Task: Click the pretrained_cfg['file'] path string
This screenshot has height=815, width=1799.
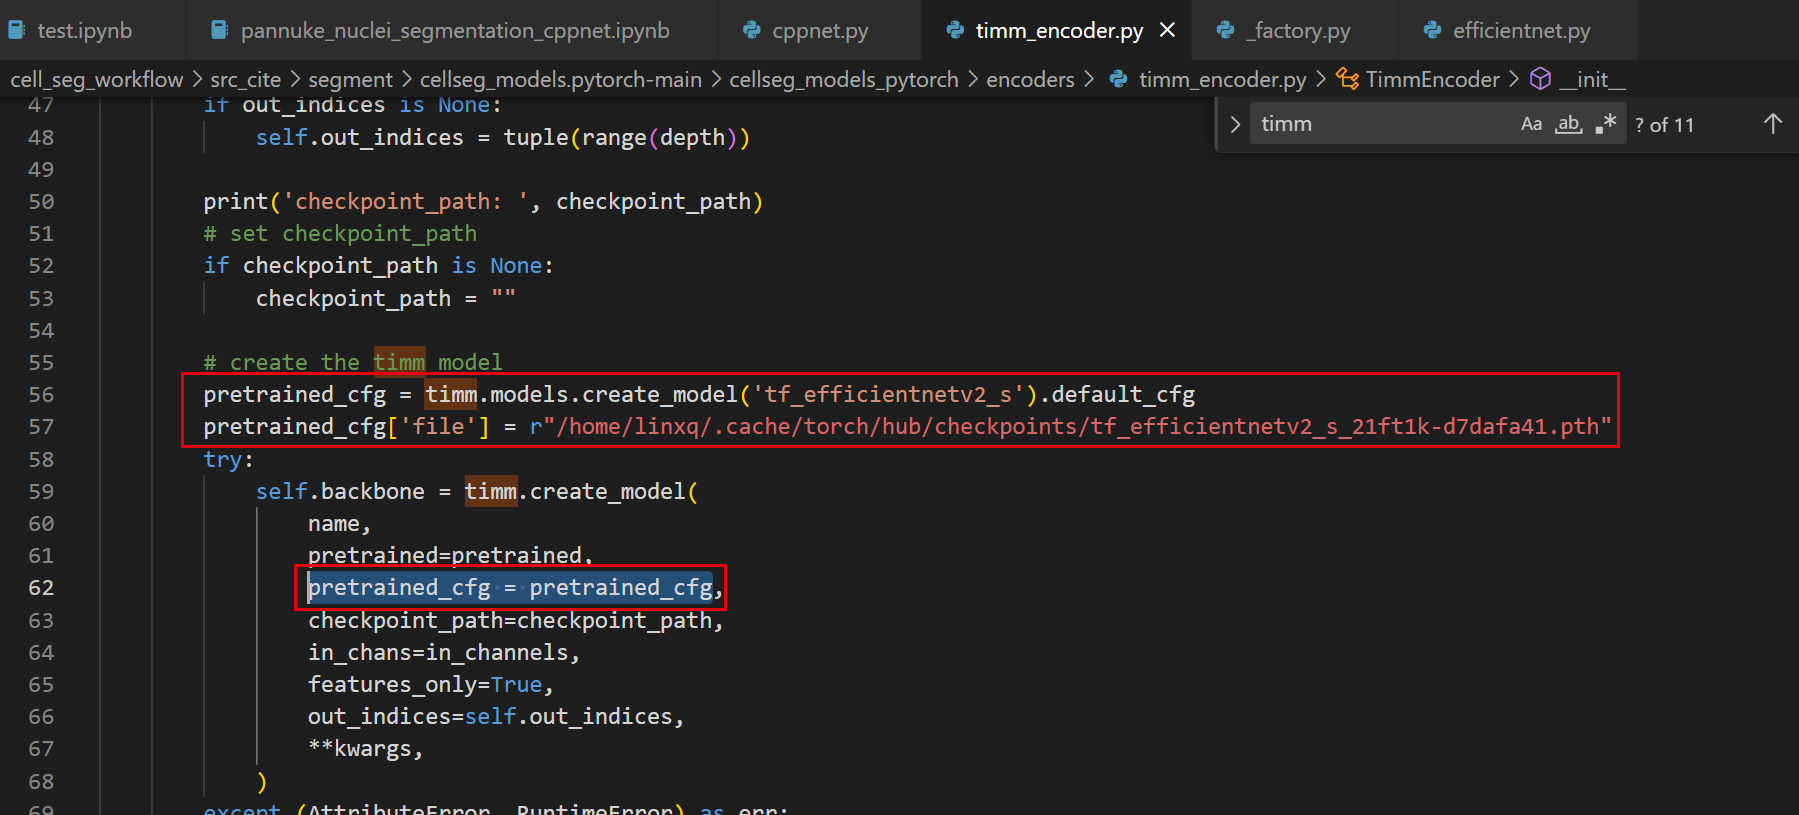Action: (1071, 426)
